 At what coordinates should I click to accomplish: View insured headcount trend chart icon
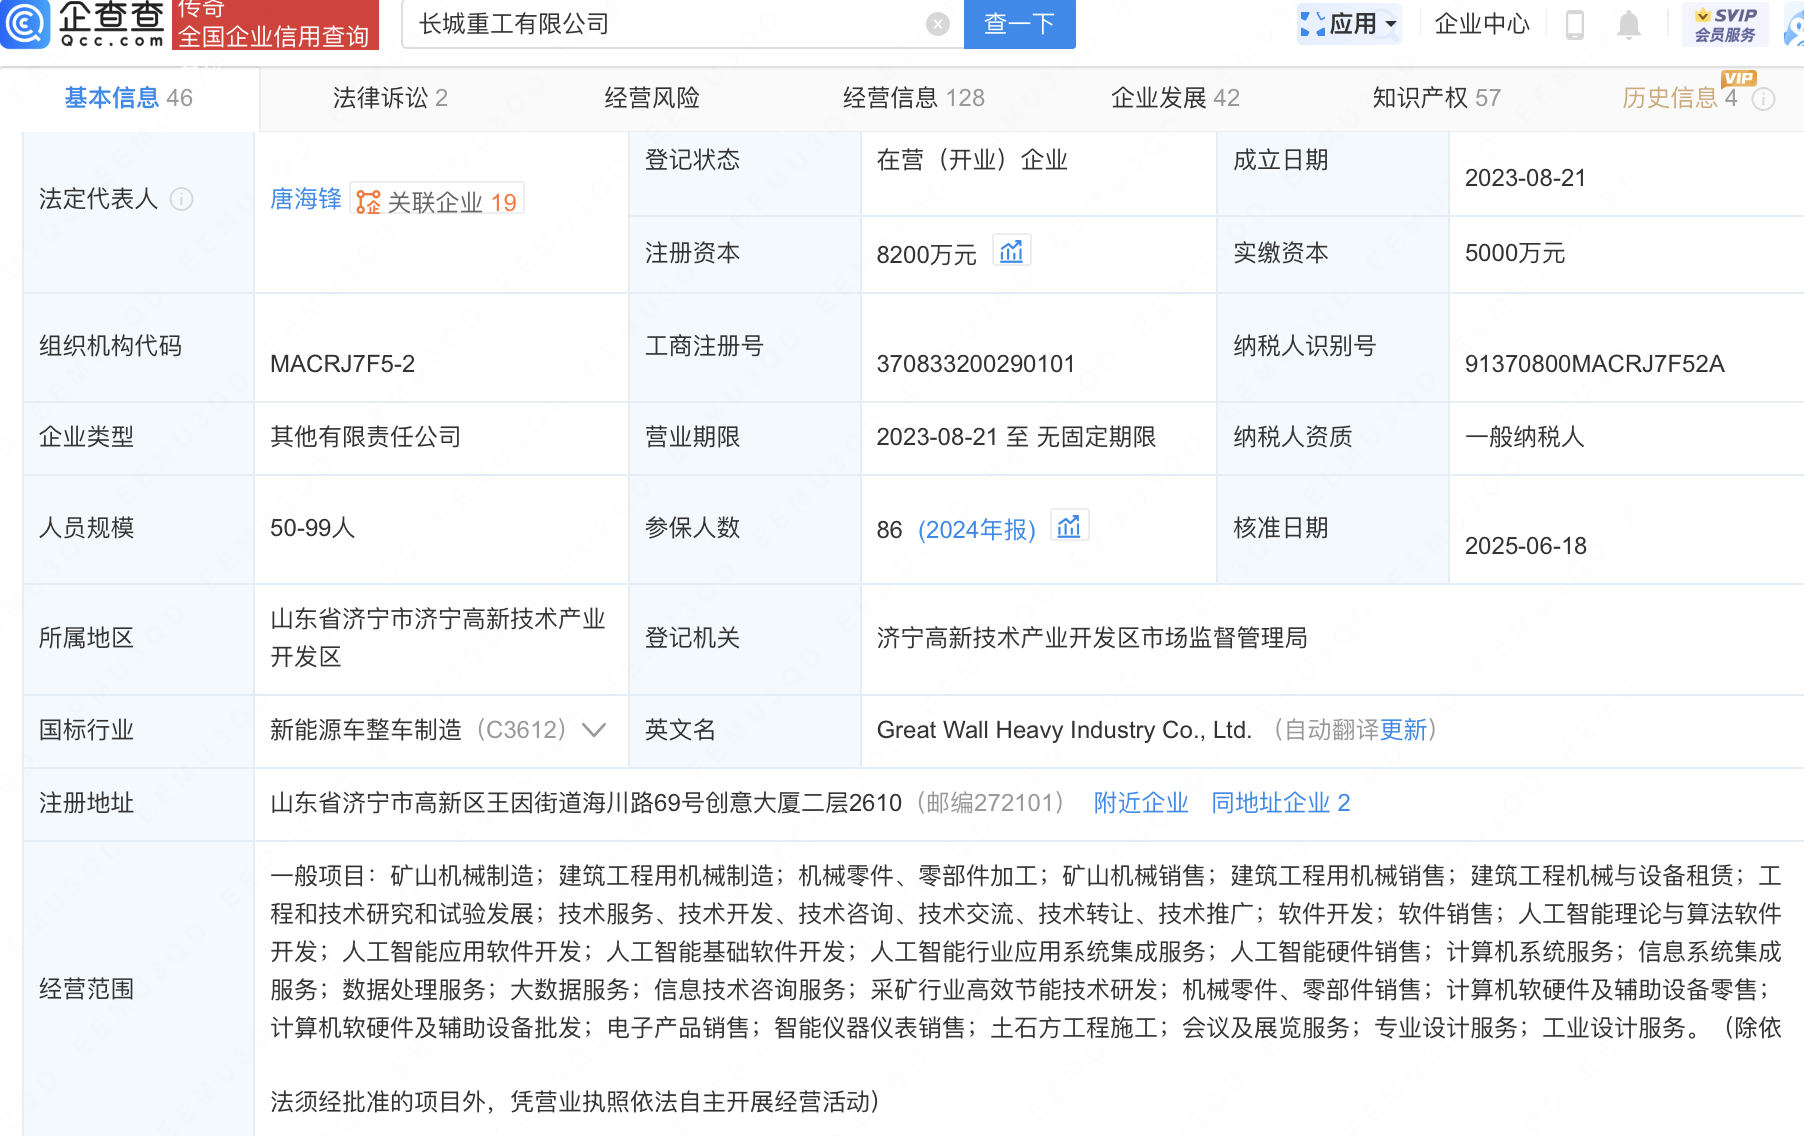coord(1069,526)
